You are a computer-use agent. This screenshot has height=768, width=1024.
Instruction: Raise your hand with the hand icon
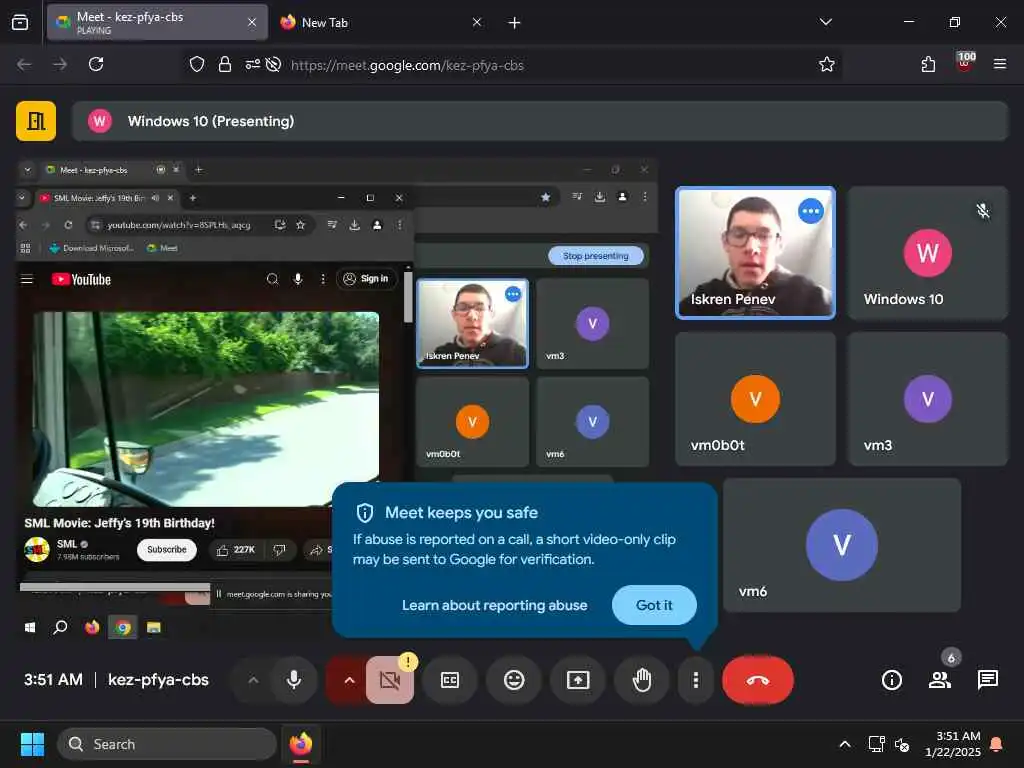642,680
